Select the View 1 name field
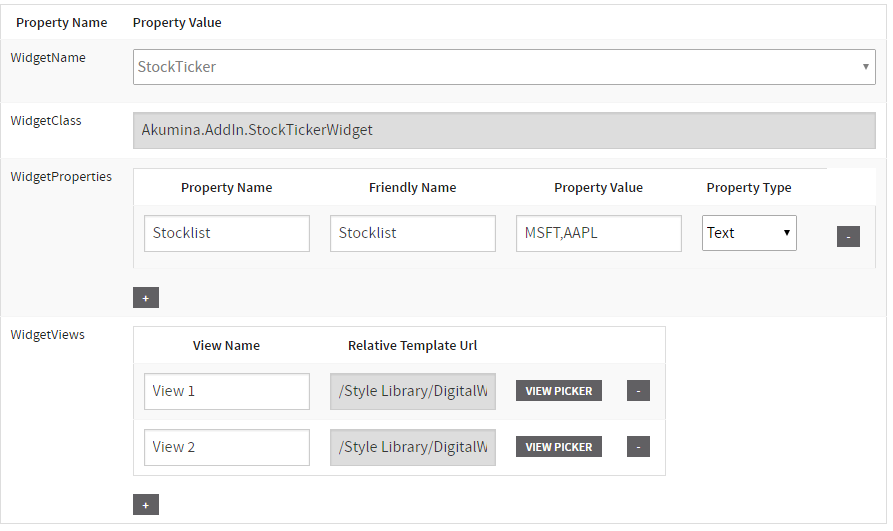This screenshot has height=531, width=893. (x=227, y=391)
